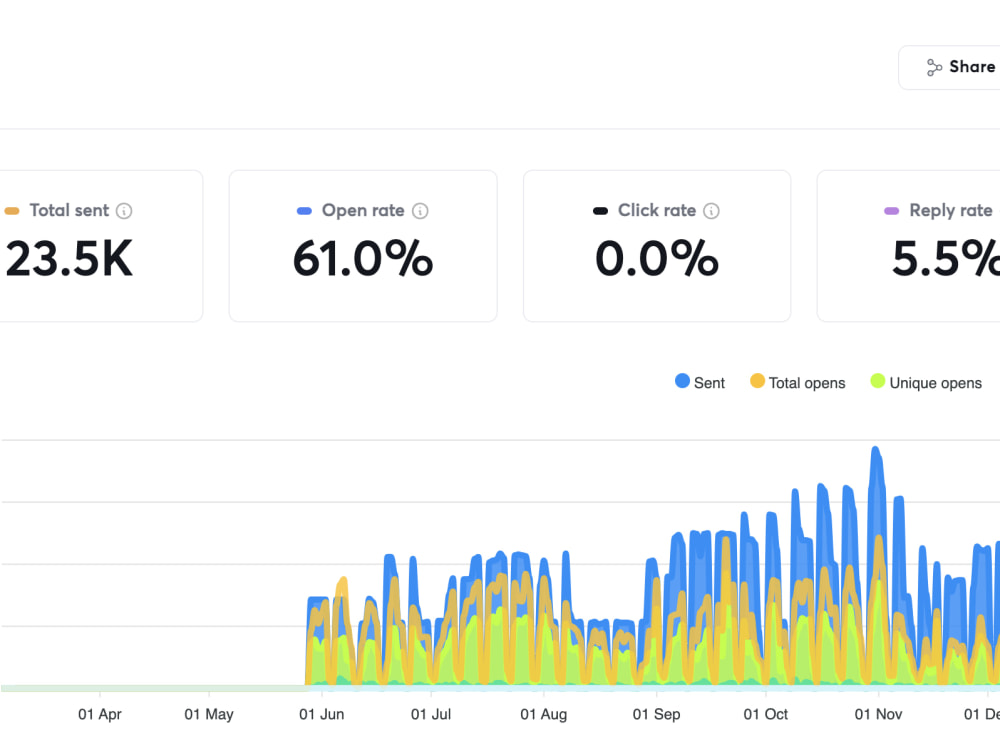This screenshot has height=750, width=1000.
Task: Click the 01 Apr axis label
Action: coord(100,714)
